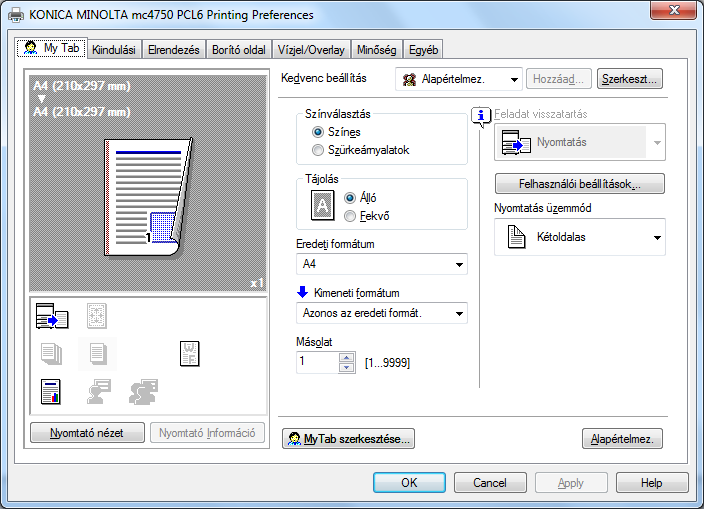Click the Nyomtató nézet button

pyautogui.click(x=87, y=433)
